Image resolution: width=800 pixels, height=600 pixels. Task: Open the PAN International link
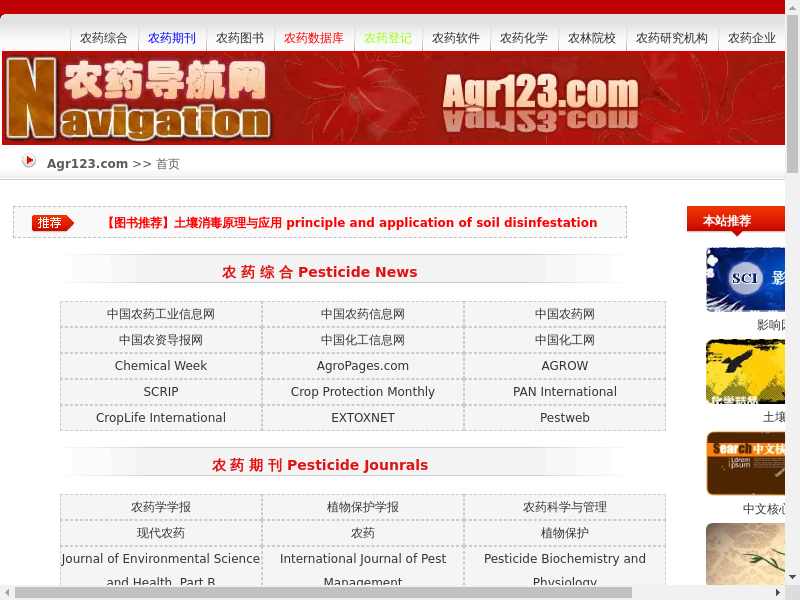(565, 392)
